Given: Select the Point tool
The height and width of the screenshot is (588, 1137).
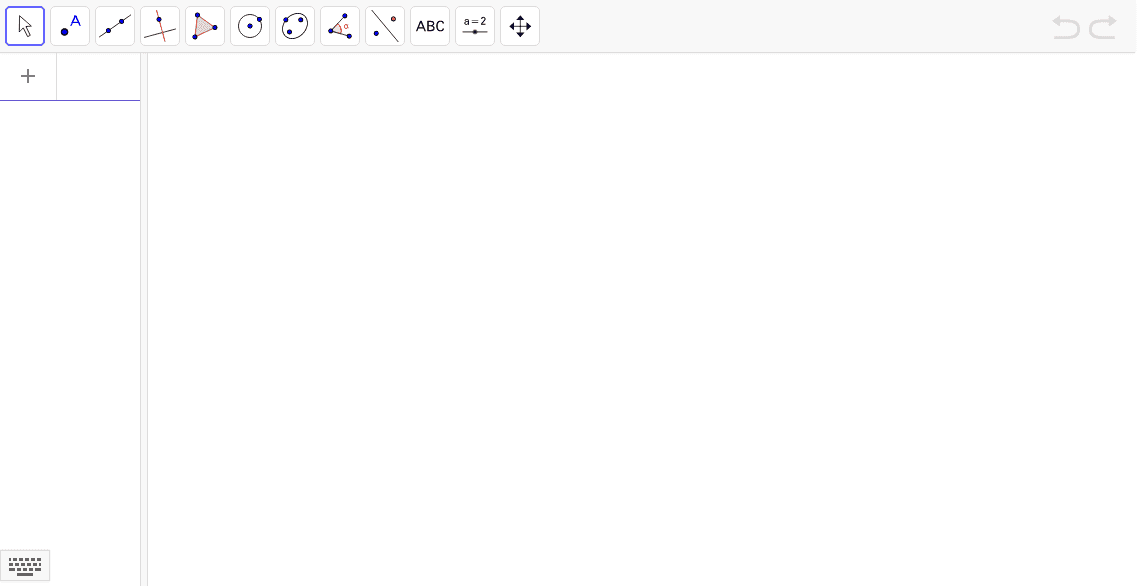Looking at the screenshot, I should 70,26.
